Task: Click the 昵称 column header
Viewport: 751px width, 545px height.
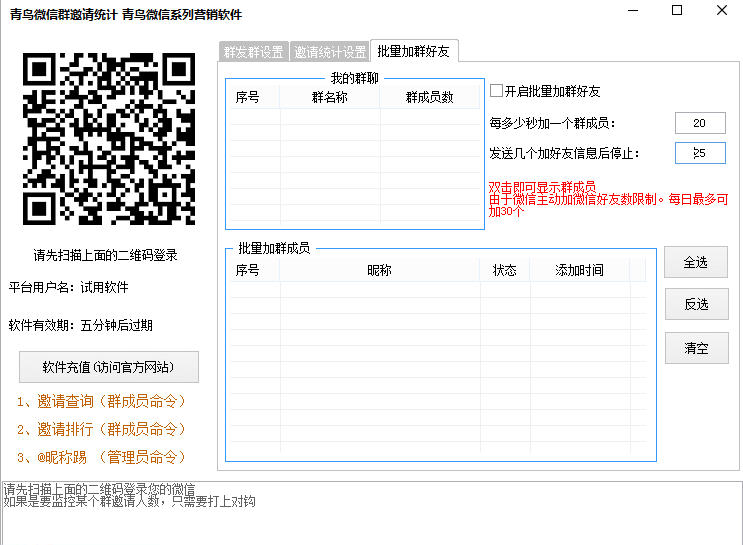Action: (x=379, y=270)
